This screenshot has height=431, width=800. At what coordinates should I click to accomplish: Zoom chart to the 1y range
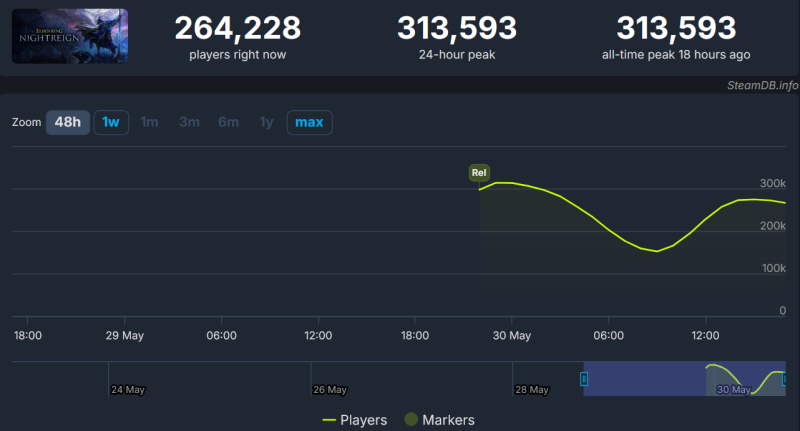tap(266, 122)
